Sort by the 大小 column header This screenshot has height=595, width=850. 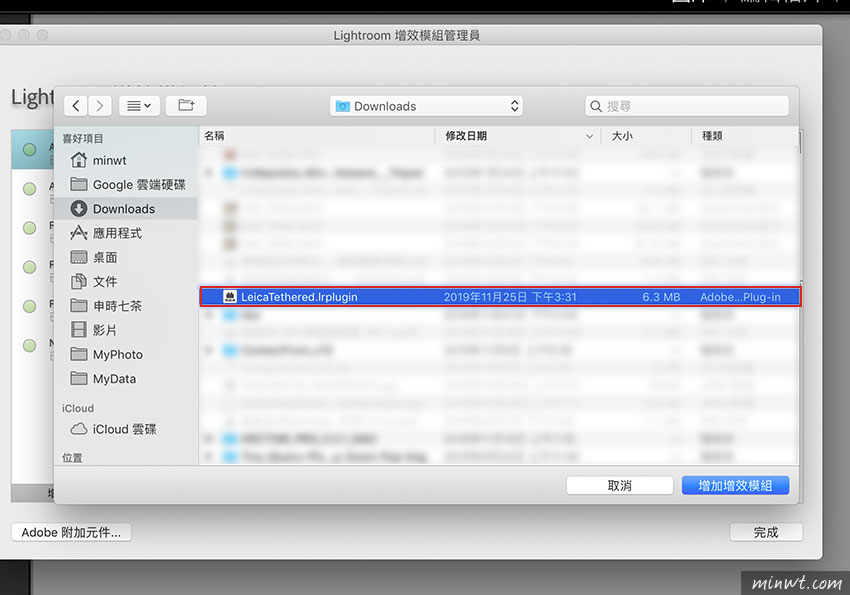(x=646, y=136)
